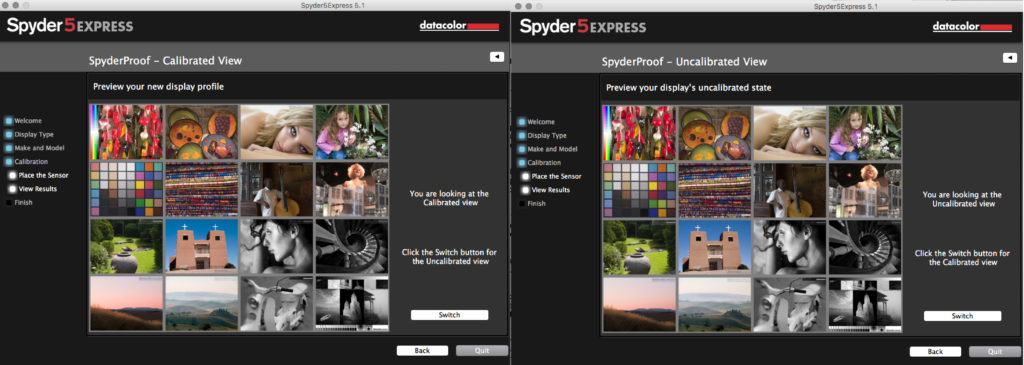Open red peppers thumbnail in Calibrated view

coord(127,133)
